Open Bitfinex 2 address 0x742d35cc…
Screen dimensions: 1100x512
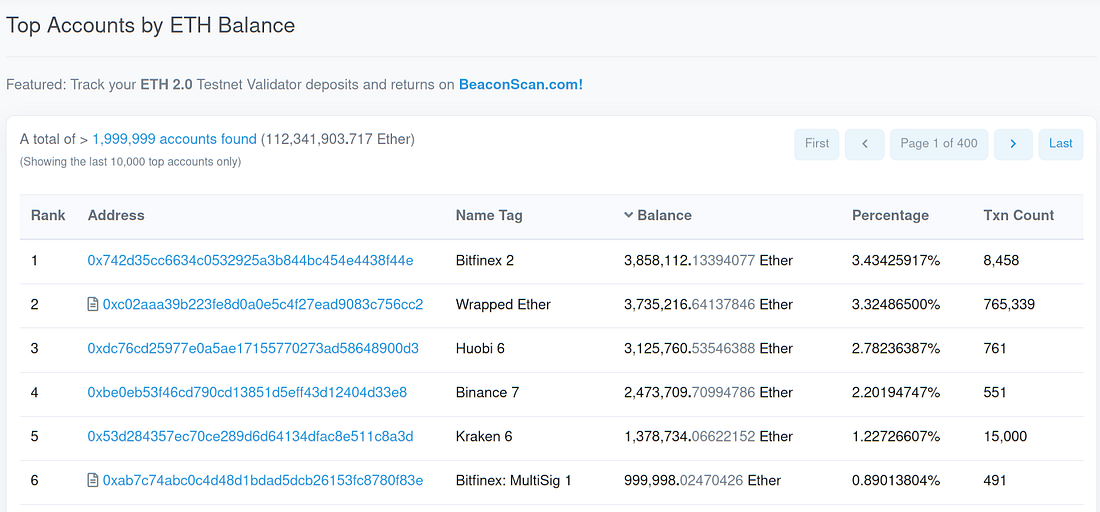point(250,261)
